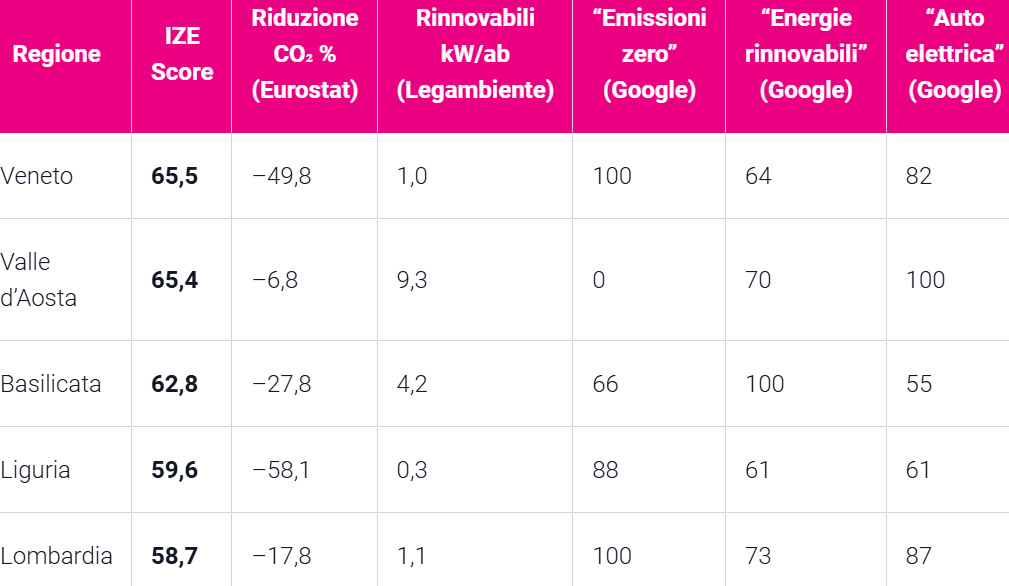
Task: Click the "Energie rinnovabili" (Google) header
Action: click(805, 54)
